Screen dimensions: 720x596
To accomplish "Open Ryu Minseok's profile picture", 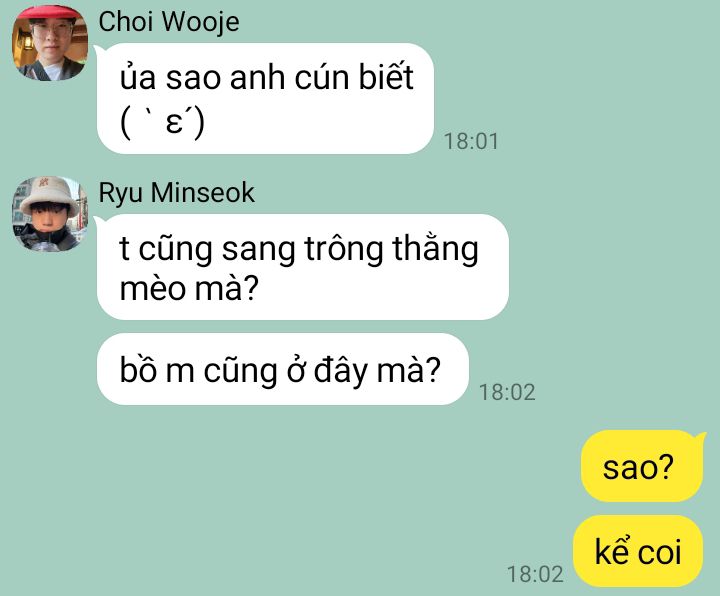I will click(50, 214).
